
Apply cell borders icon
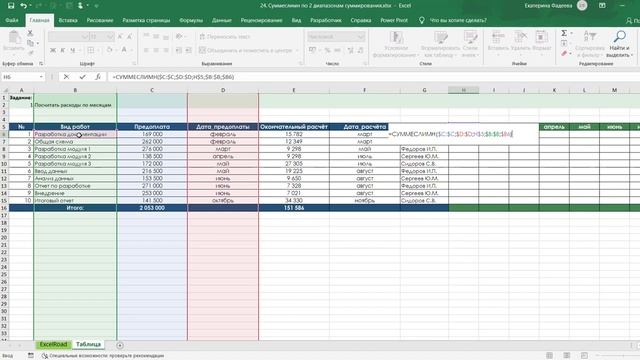click(x=91, y=50)
